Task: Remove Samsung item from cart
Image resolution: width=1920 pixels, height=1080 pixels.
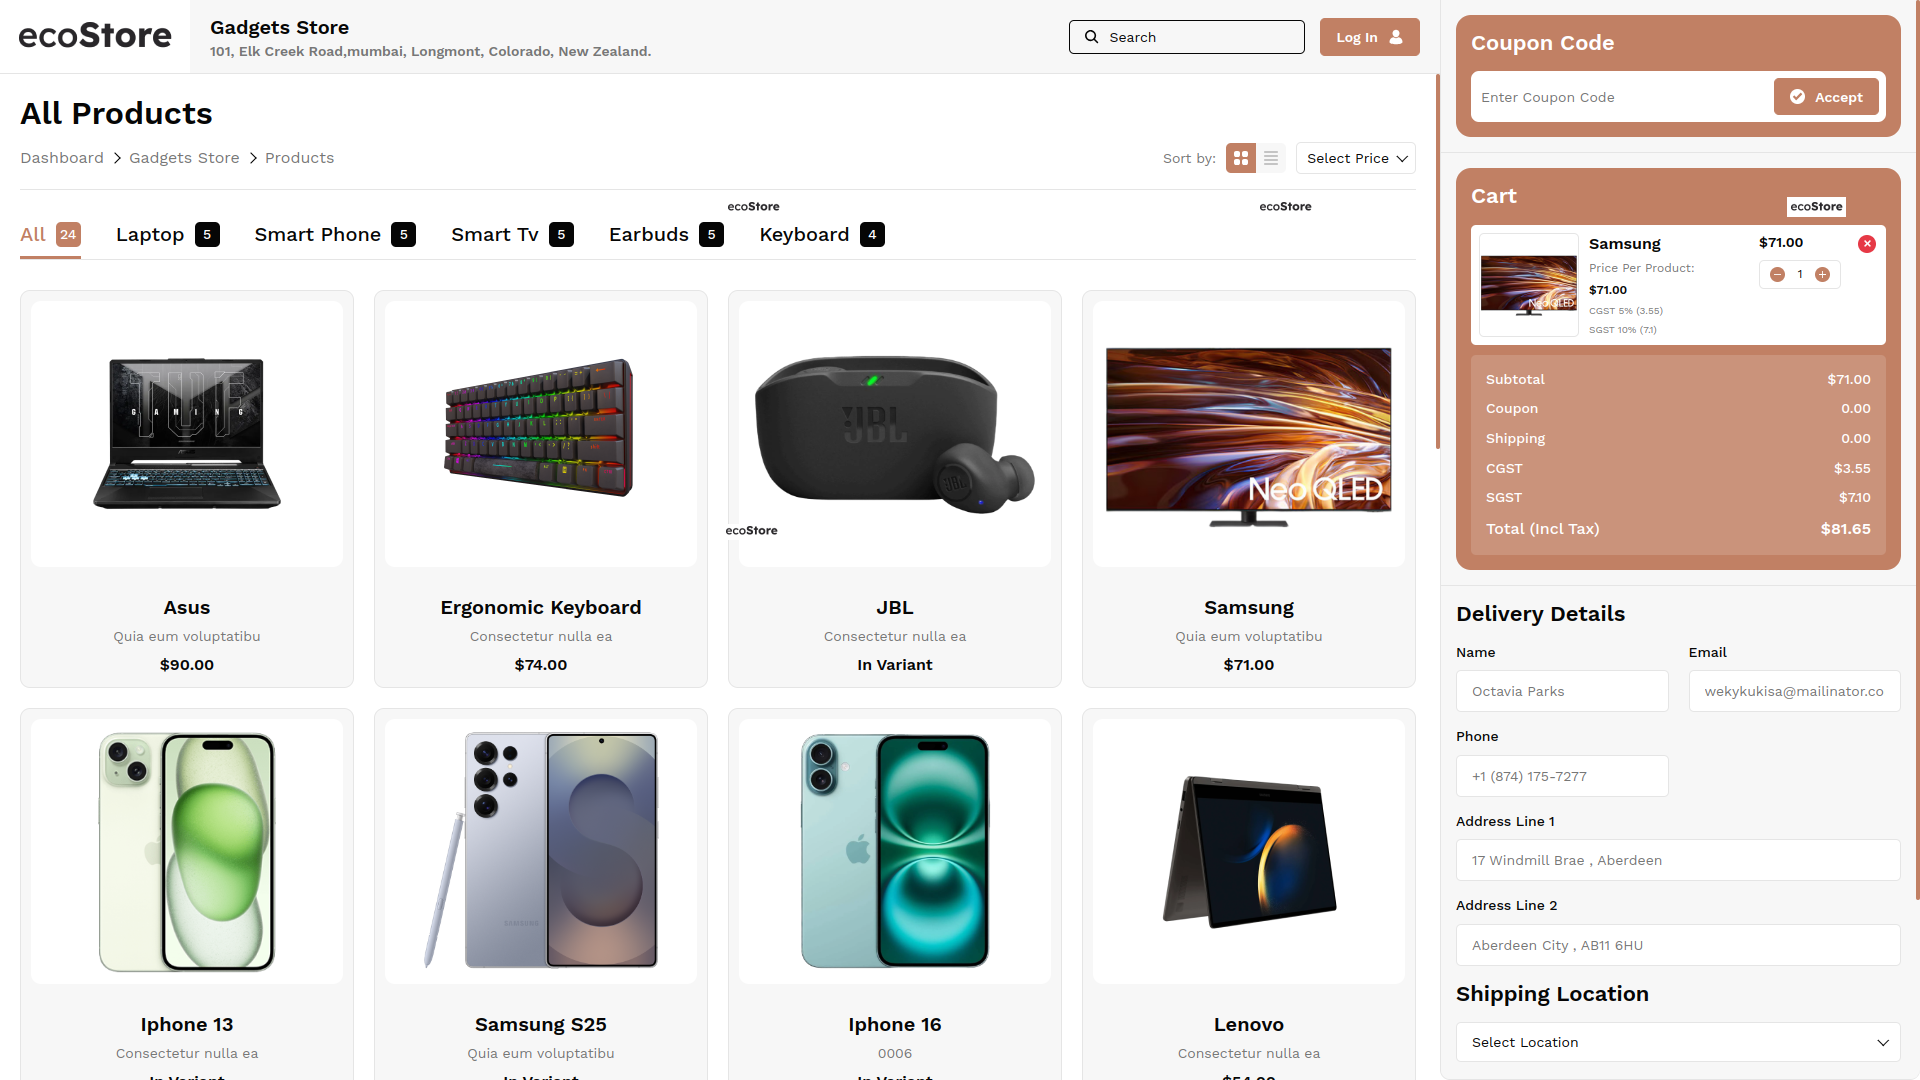Action: [1867, 244]
